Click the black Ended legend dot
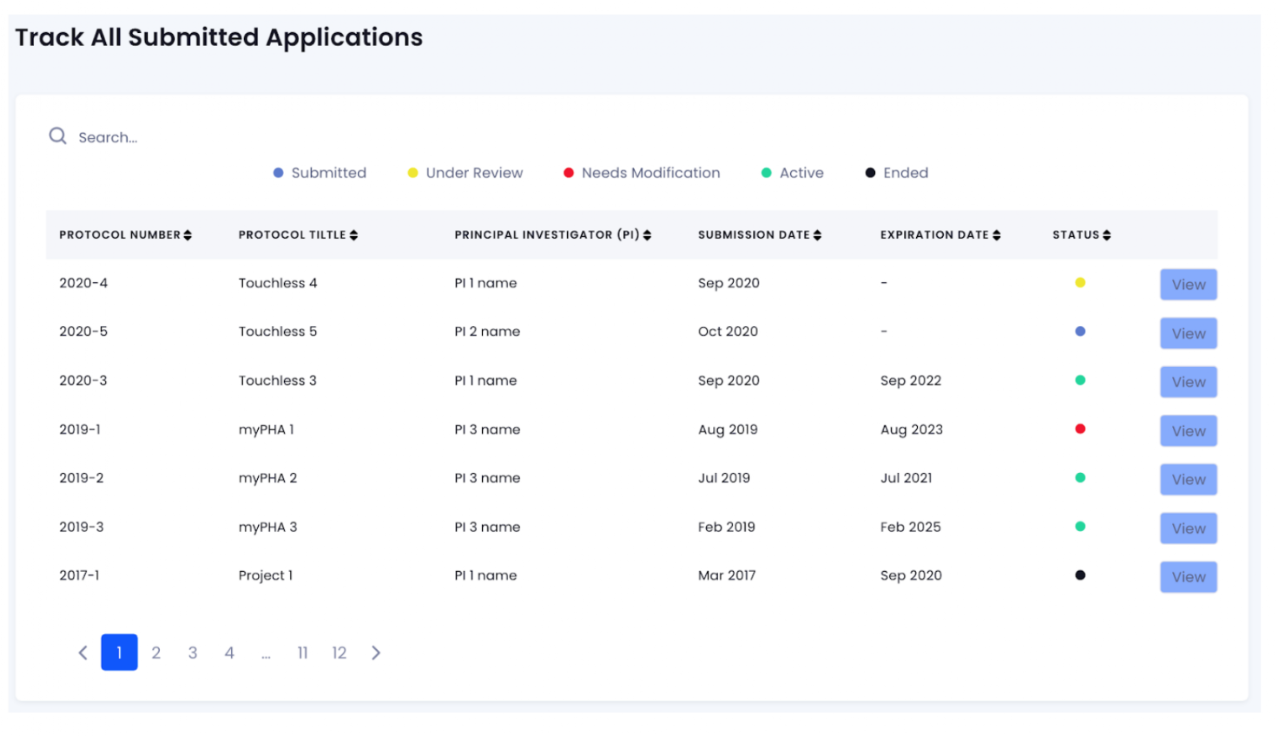This screenshot has height=736, width=1280. click(x=870, y=173)
